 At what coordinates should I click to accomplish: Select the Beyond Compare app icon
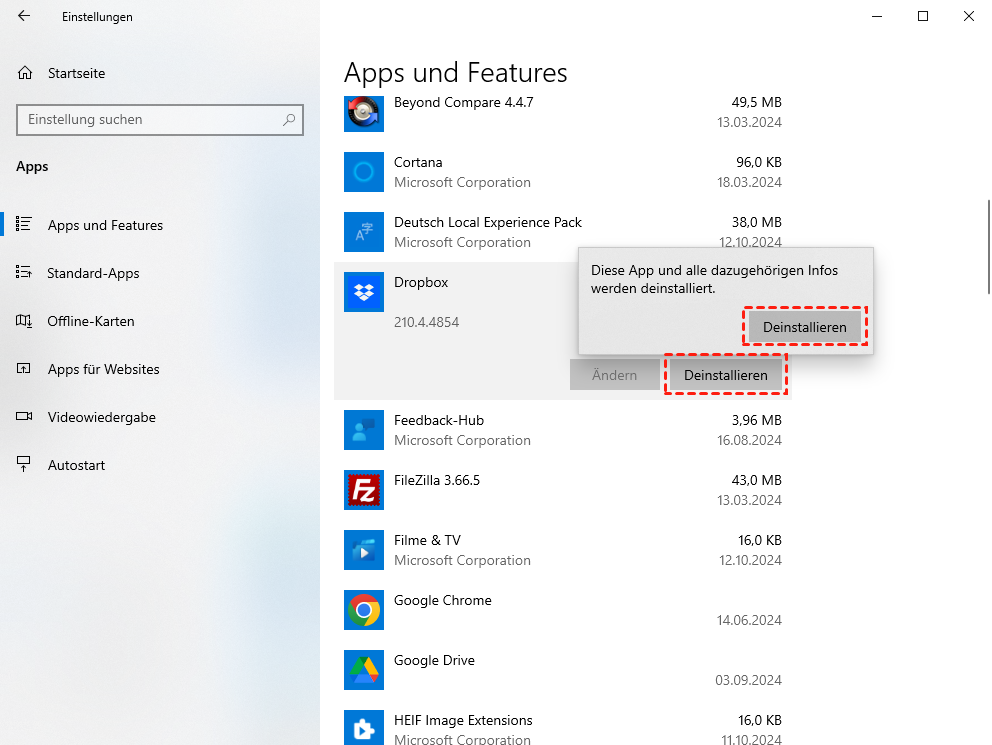click(364, 113)
